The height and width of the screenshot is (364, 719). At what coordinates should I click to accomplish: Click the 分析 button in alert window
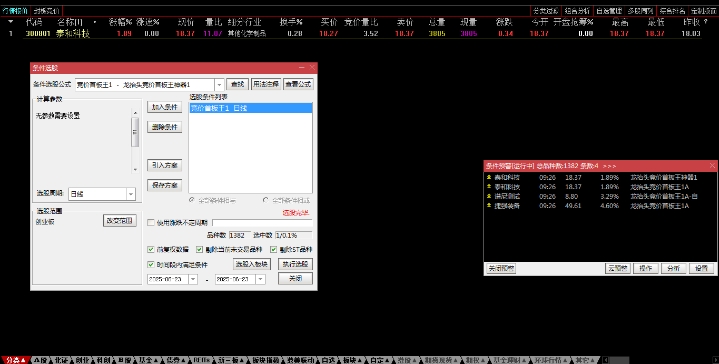[674, 268]
